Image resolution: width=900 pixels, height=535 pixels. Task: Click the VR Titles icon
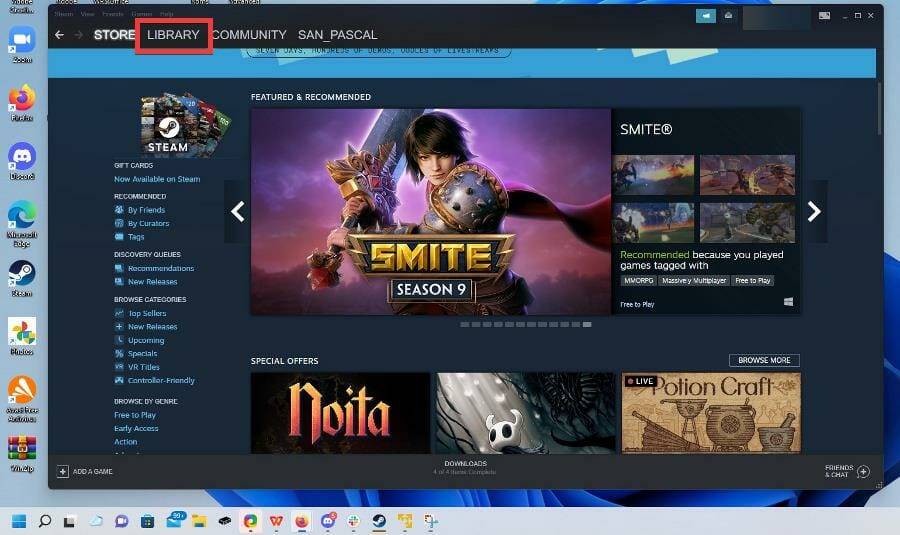pyautogui.click(x=119, y=367)
